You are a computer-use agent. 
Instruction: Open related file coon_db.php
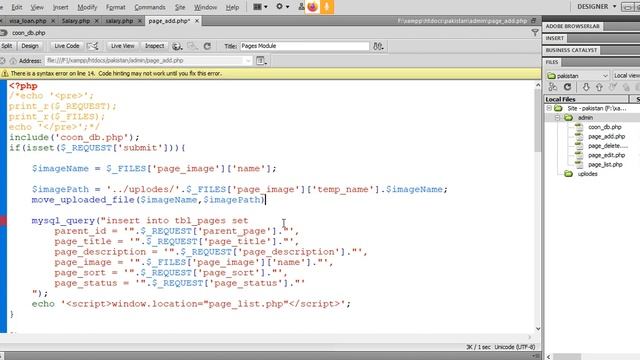[x=29, y=33]
